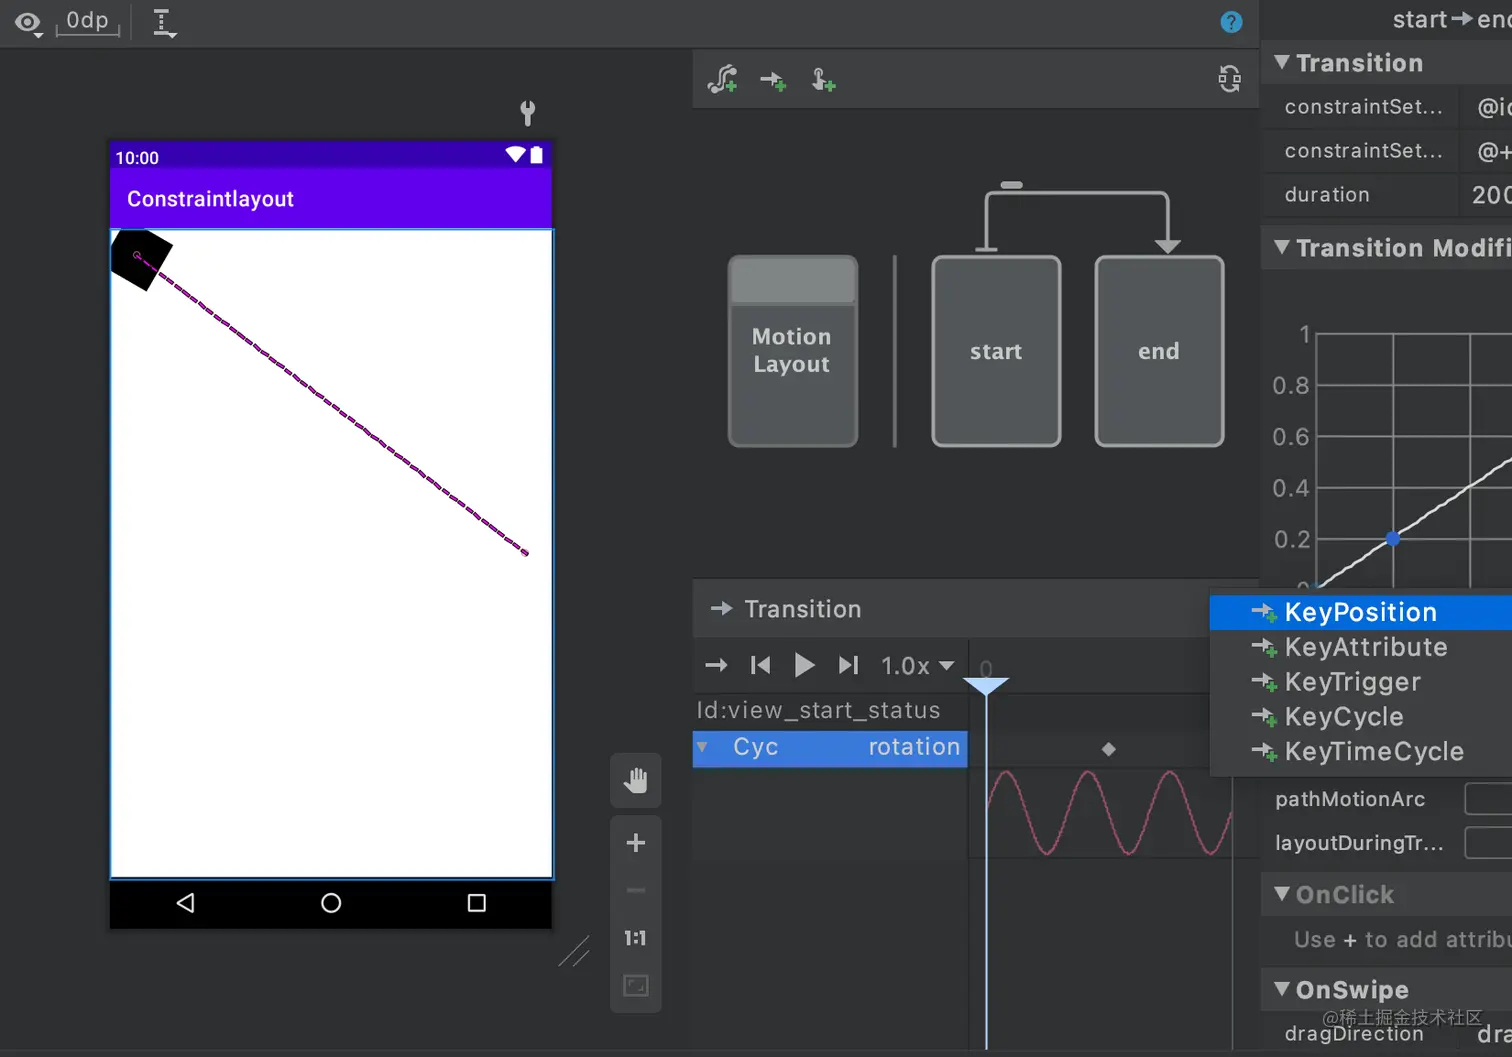Collapse the Transition Modifiers section
1512x1057 pixels.
[1281, 247]
